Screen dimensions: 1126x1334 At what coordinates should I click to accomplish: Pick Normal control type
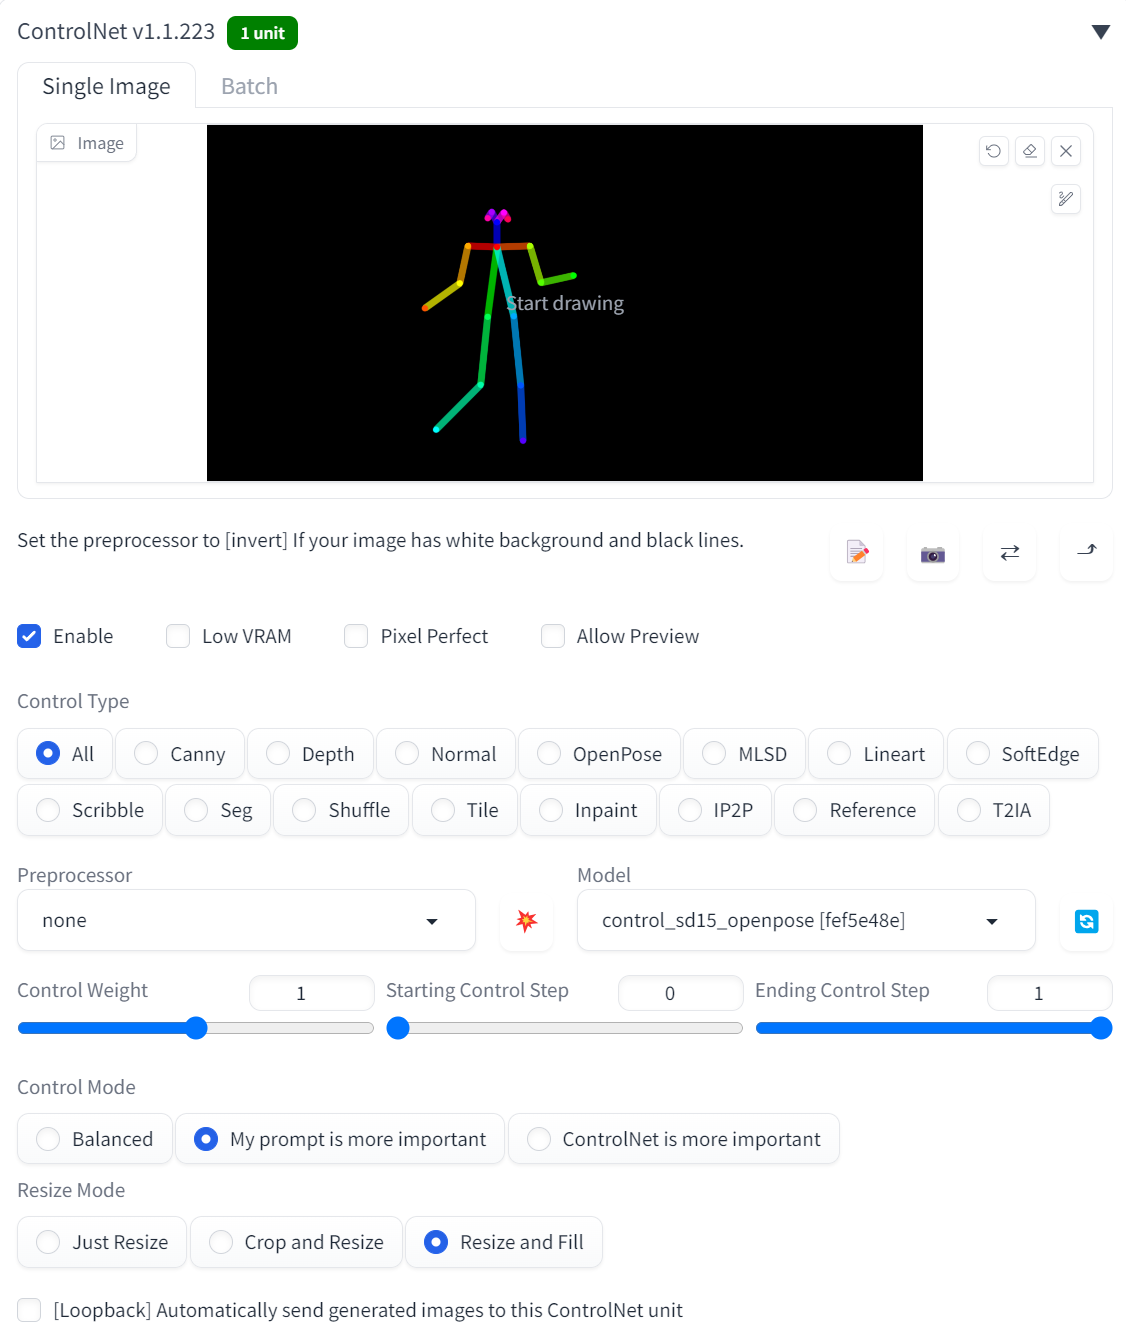[x=446, y=754]
